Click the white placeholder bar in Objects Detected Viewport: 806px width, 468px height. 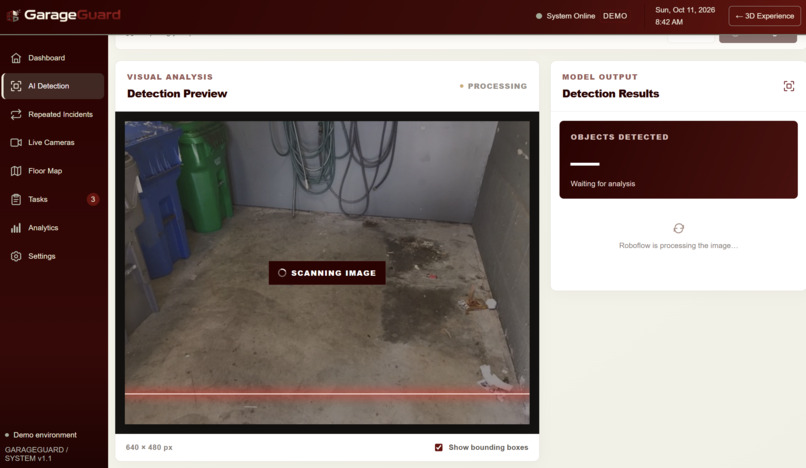pyautogui.click(x=585, y=164)
